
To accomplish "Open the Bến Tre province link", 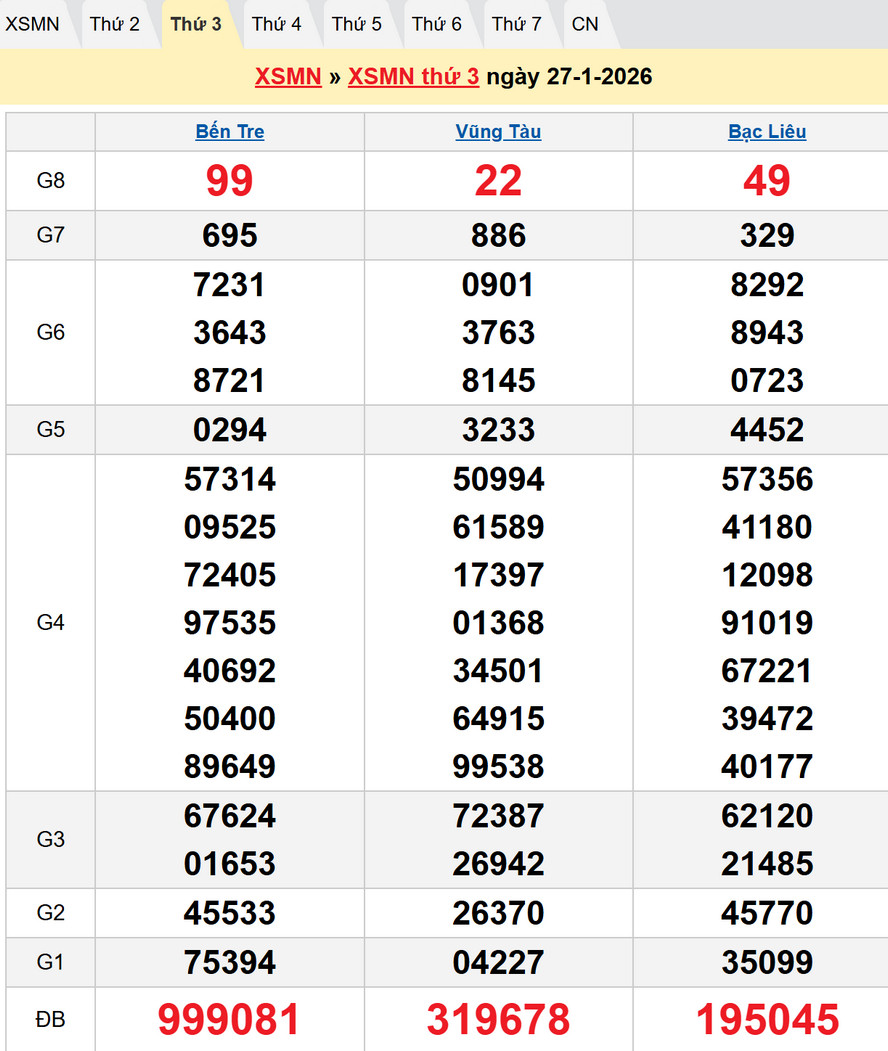I will tap(230, 132).
